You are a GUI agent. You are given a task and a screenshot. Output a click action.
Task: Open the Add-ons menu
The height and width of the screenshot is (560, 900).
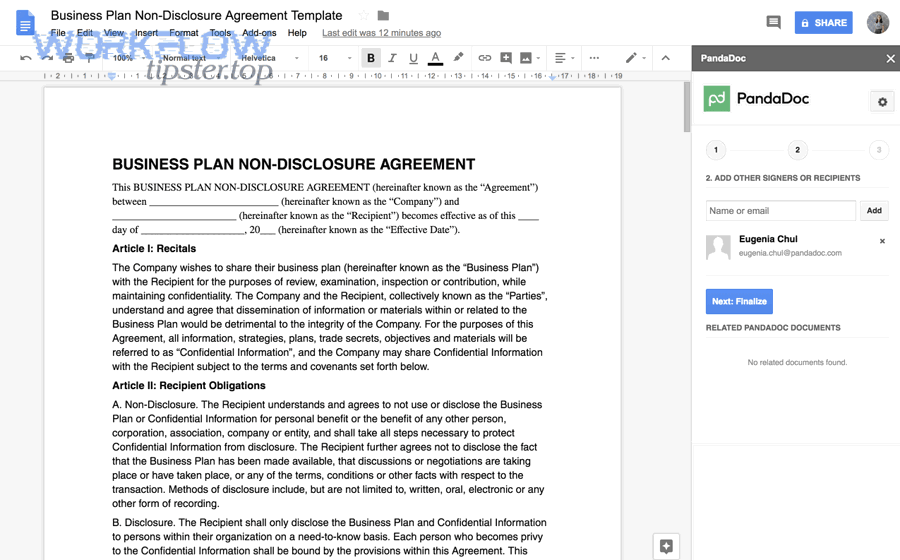pos(259,33)
